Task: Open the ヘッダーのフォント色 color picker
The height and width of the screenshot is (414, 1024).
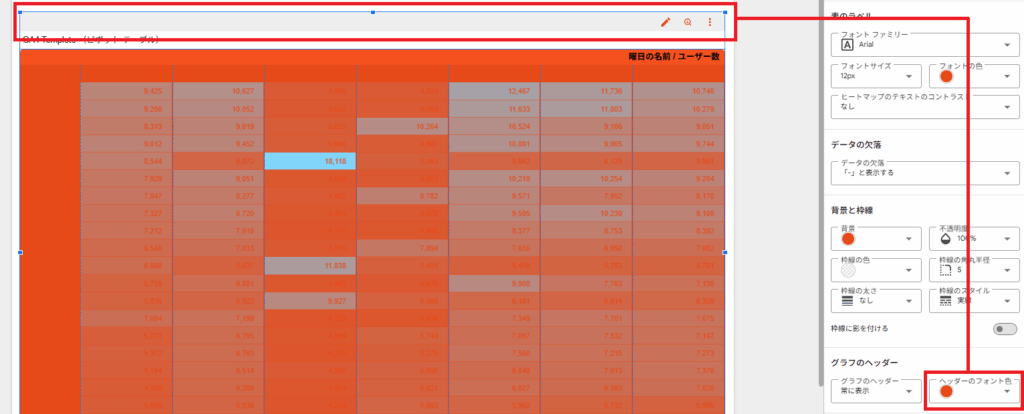Action: click(973, 390)
